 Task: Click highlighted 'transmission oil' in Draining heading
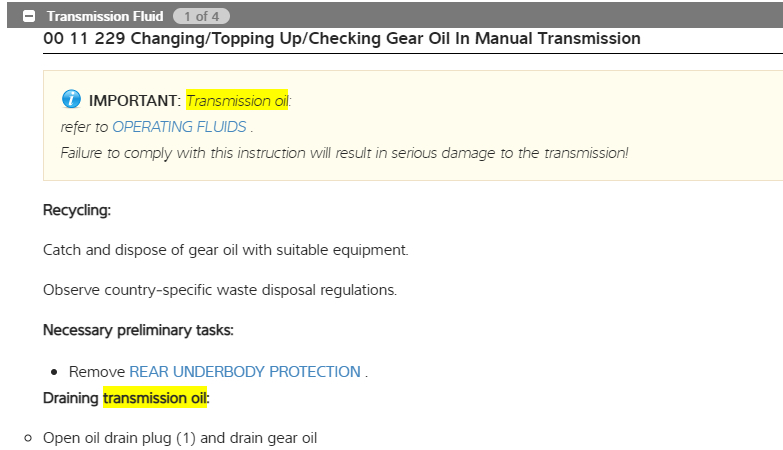[x=155, y=398]
